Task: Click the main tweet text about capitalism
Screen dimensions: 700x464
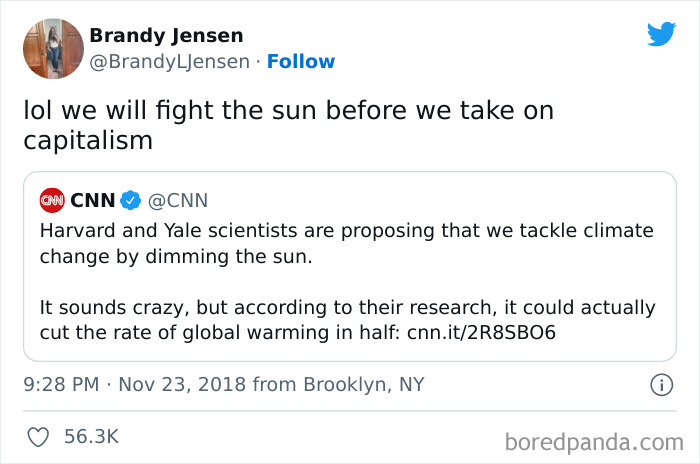Action: [x=288, y=125]
